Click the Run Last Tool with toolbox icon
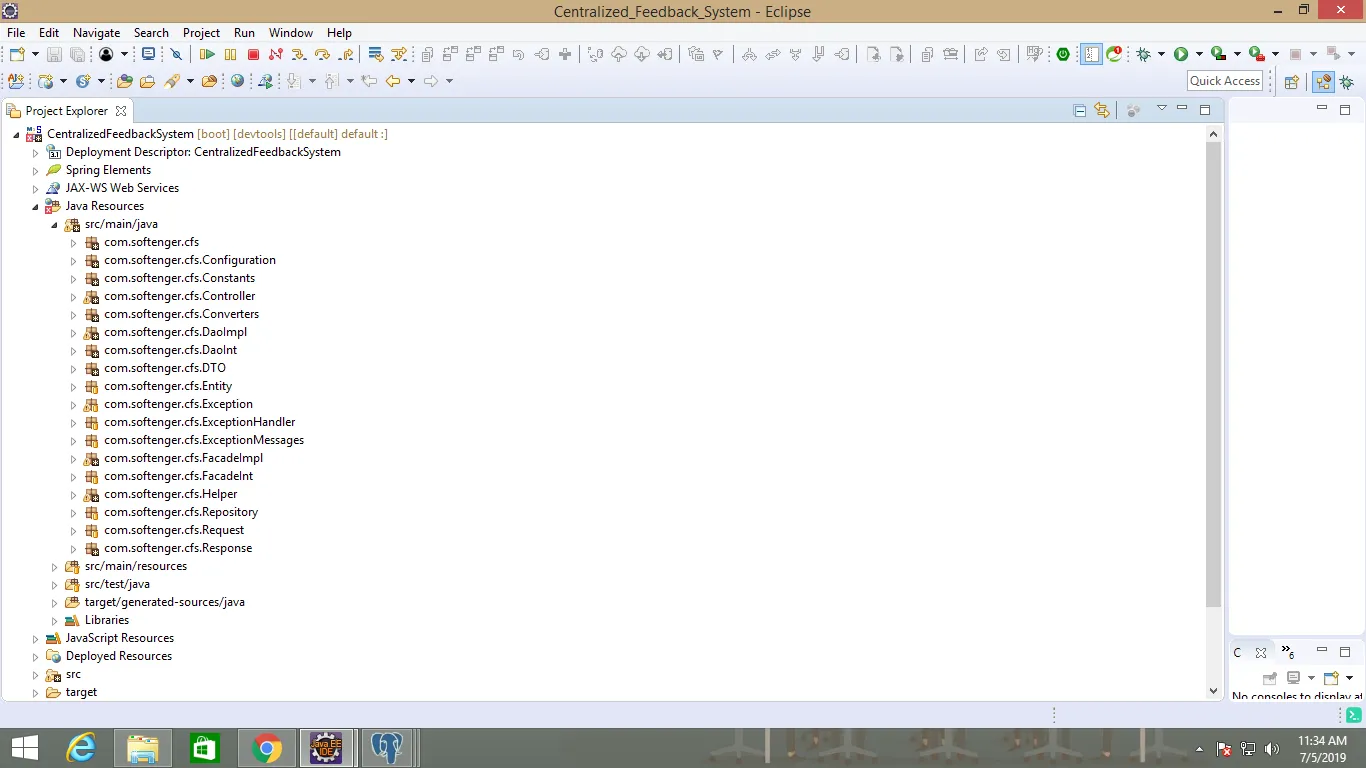The image size is (1366, 768). (x=1257, y=55)
